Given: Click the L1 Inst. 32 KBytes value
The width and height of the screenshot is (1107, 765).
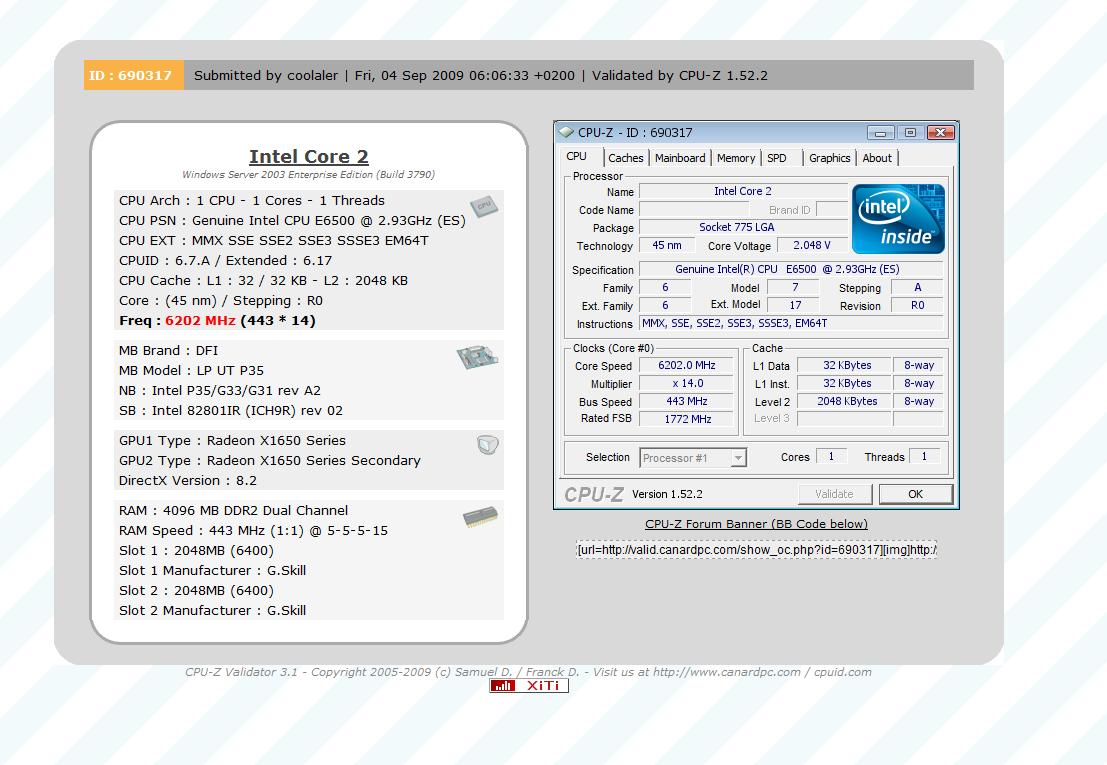Looking at the screenshot, I should tap(846, 384).
